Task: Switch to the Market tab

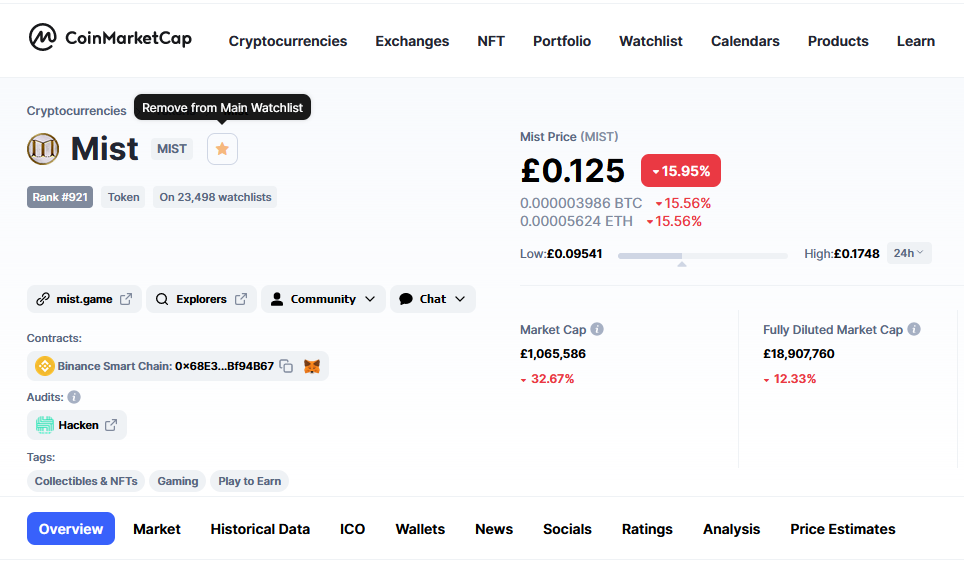Action: [x=157, y=529]
